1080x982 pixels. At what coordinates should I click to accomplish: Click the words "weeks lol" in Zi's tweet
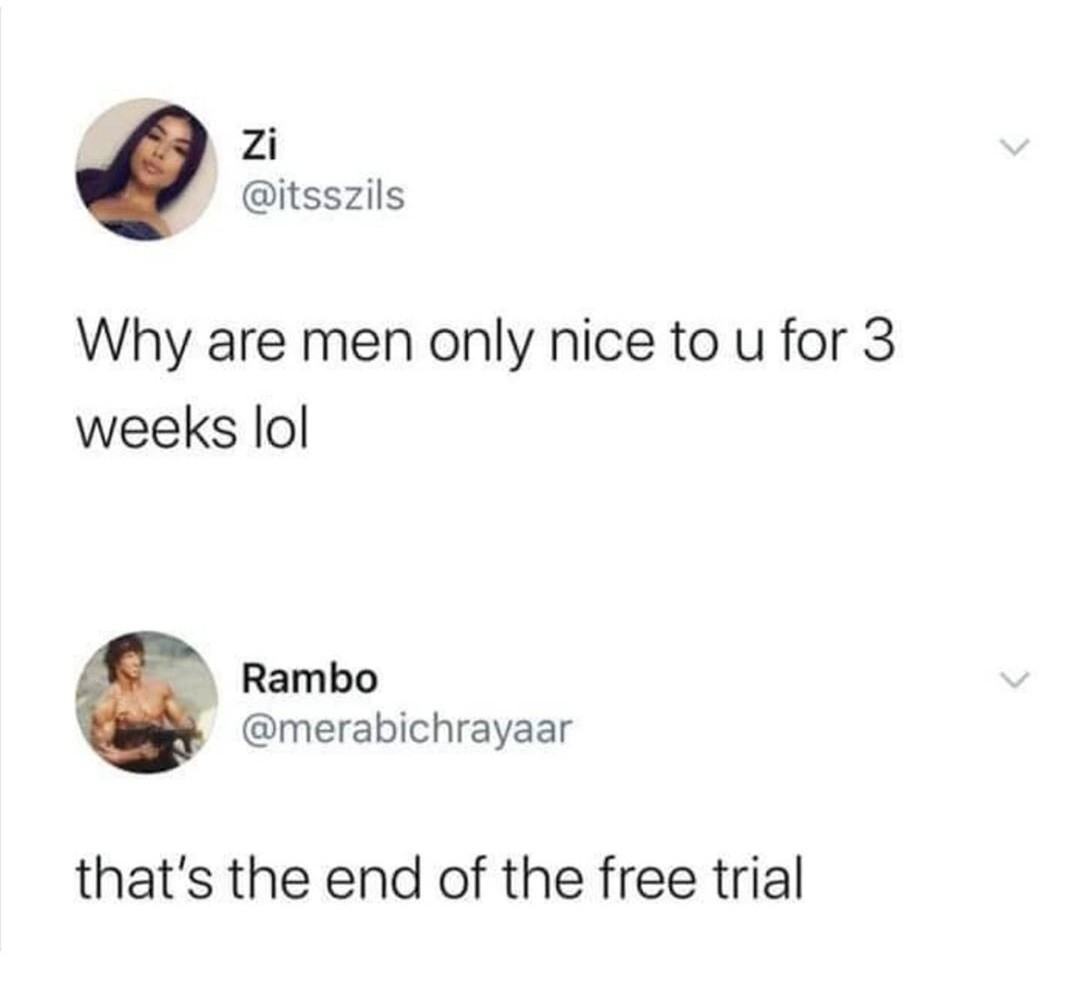click(192, 430)
